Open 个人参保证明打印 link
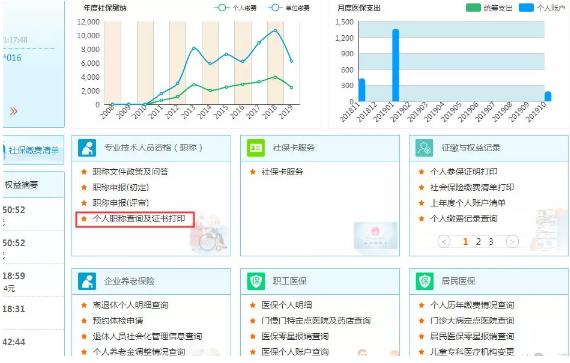The width and height of the screenshot is (570, 363). [x=463, y=172]
